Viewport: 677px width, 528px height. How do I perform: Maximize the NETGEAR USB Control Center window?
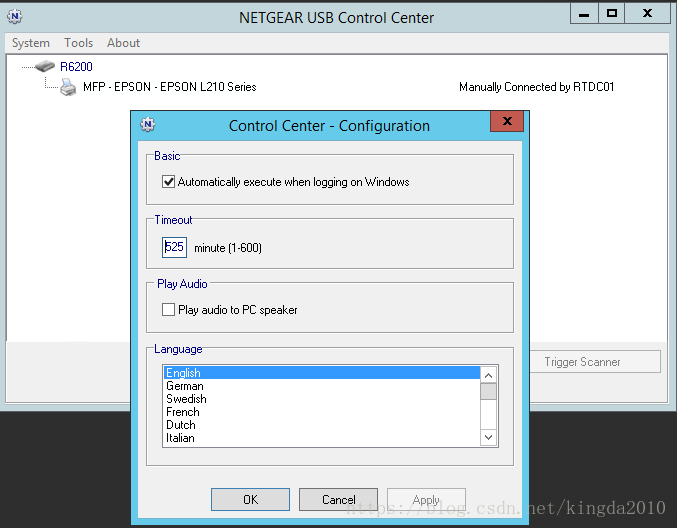pyautogui.click(x=611, y=14)
